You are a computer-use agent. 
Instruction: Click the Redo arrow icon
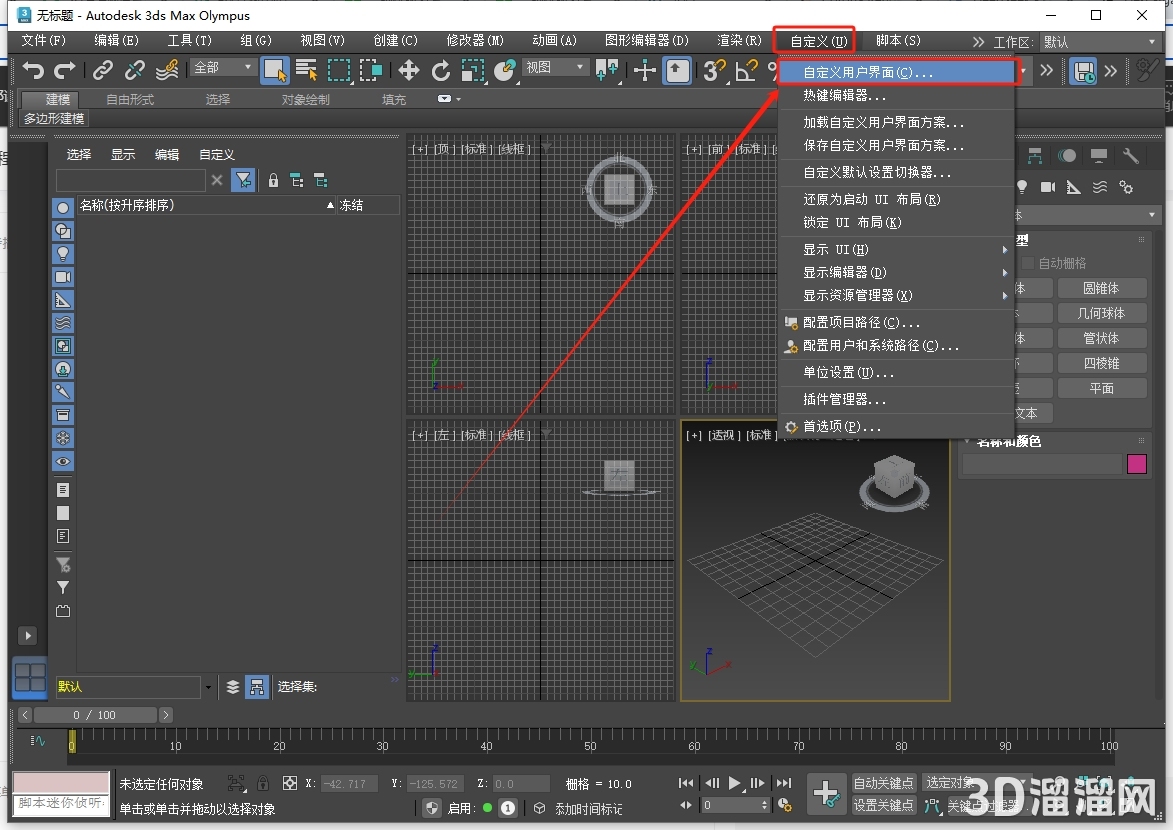(65, 70)
